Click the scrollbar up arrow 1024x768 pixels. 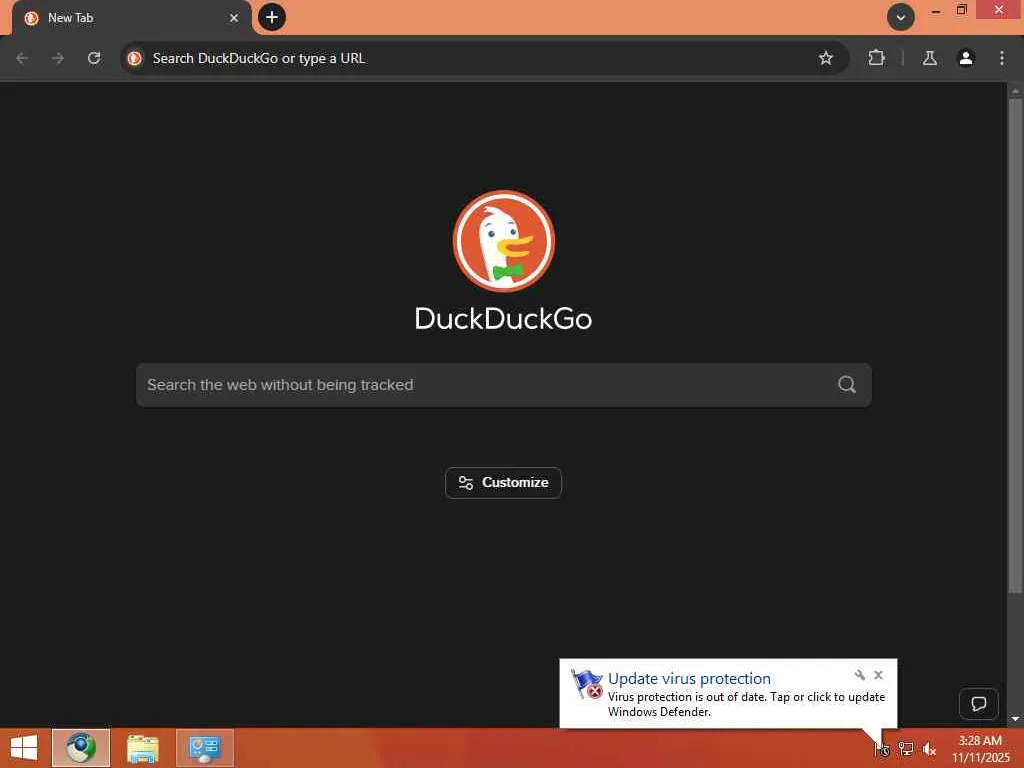click(x=1015, y=91)
